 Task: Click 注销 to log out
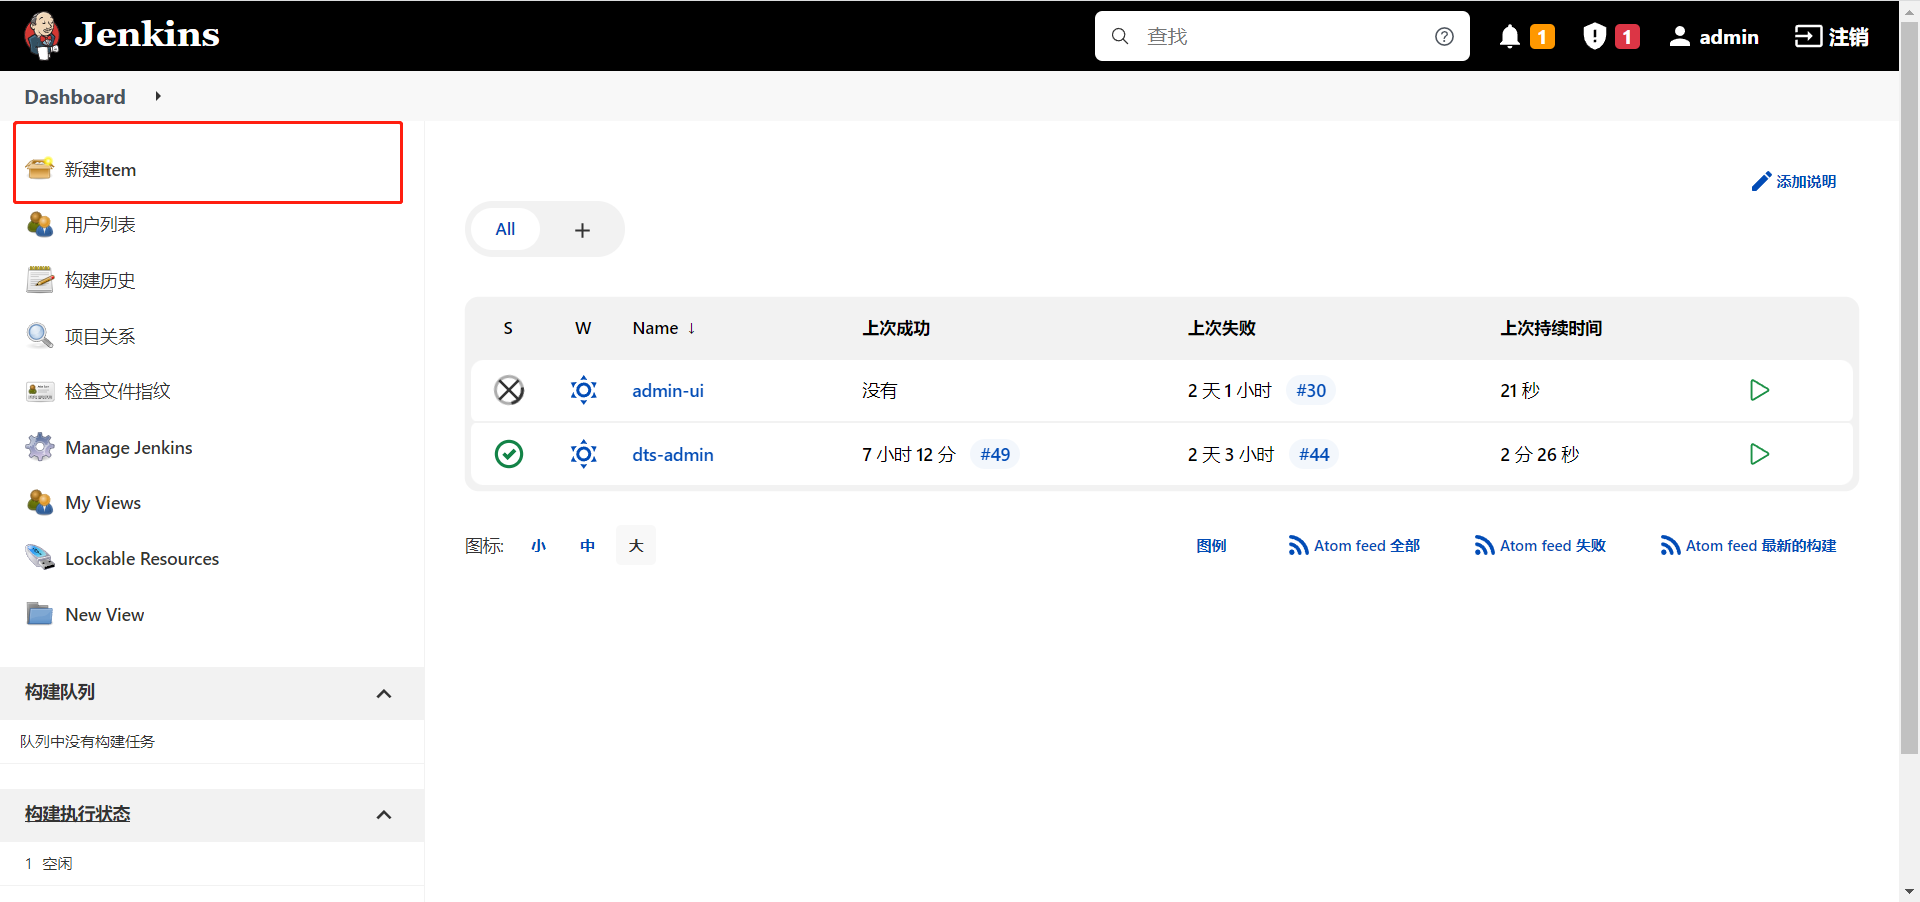point(1832,36)
